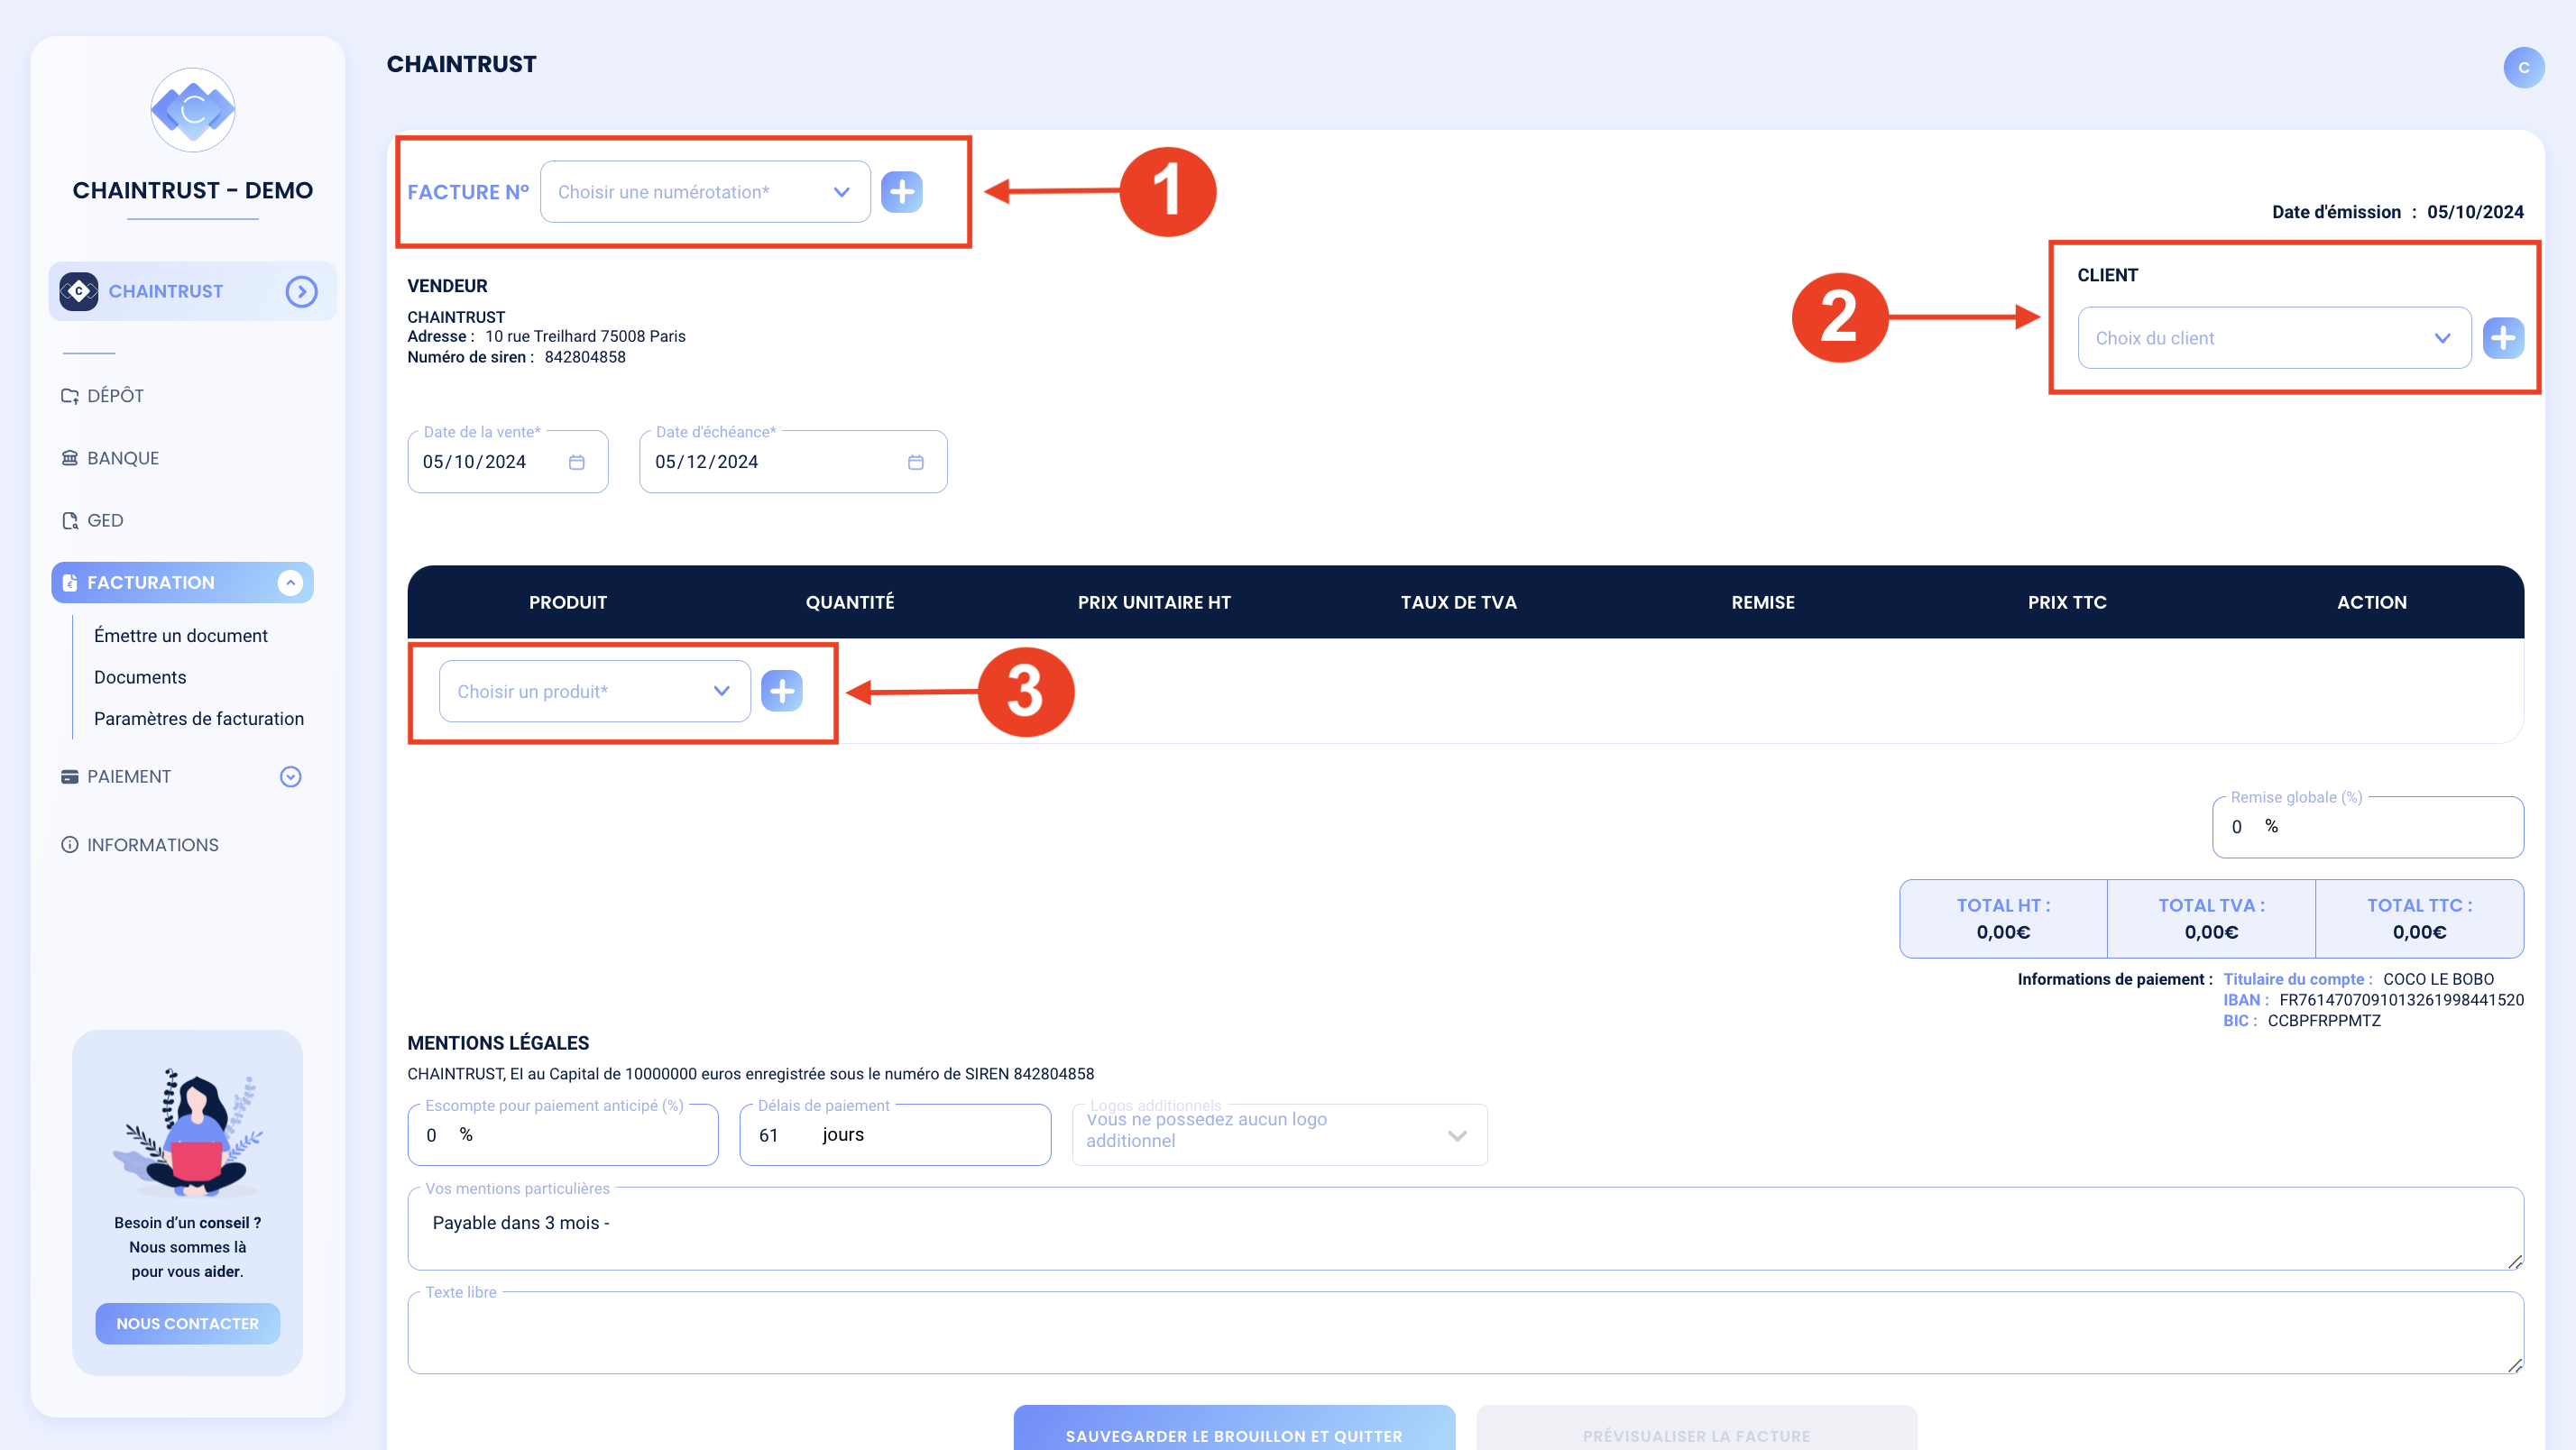
Task: Click the TOTAL HT amount box
Action: [x=2003, y=919]
